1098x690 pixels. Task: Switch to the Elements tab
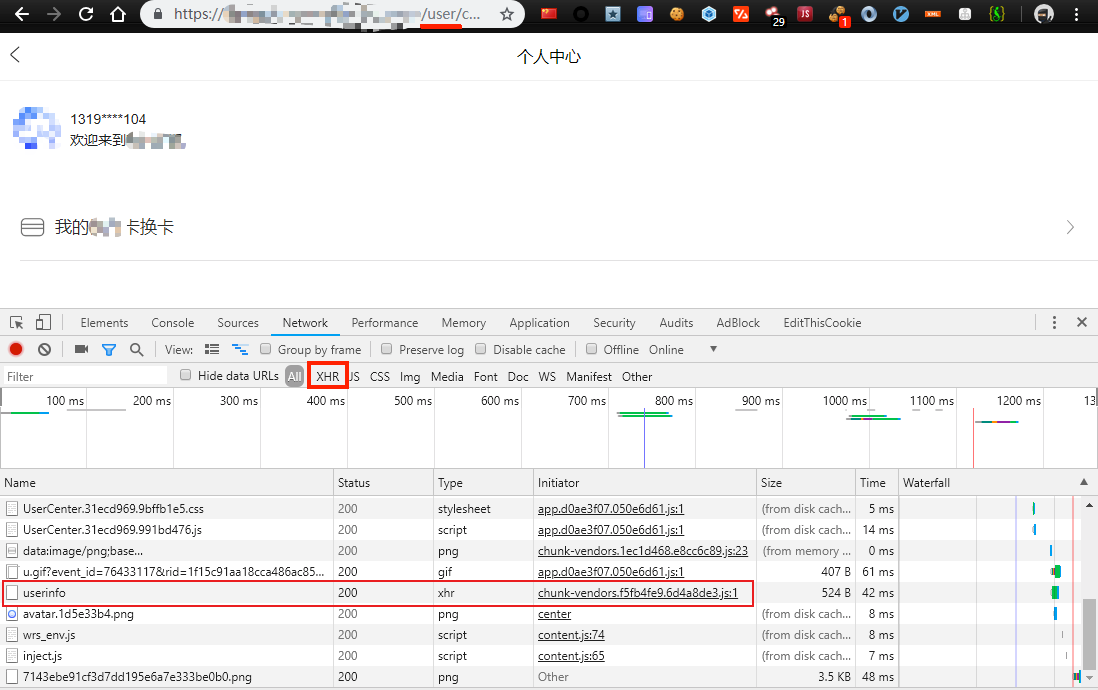[x=104, y=323]
